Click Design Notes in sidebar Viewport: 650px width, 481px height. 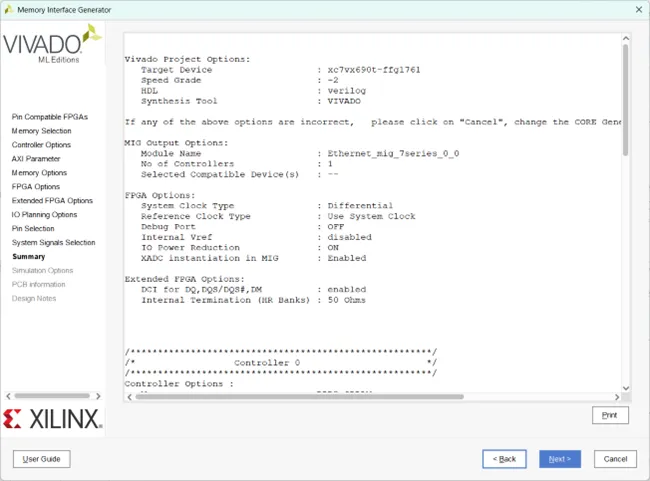coord(34,299)
